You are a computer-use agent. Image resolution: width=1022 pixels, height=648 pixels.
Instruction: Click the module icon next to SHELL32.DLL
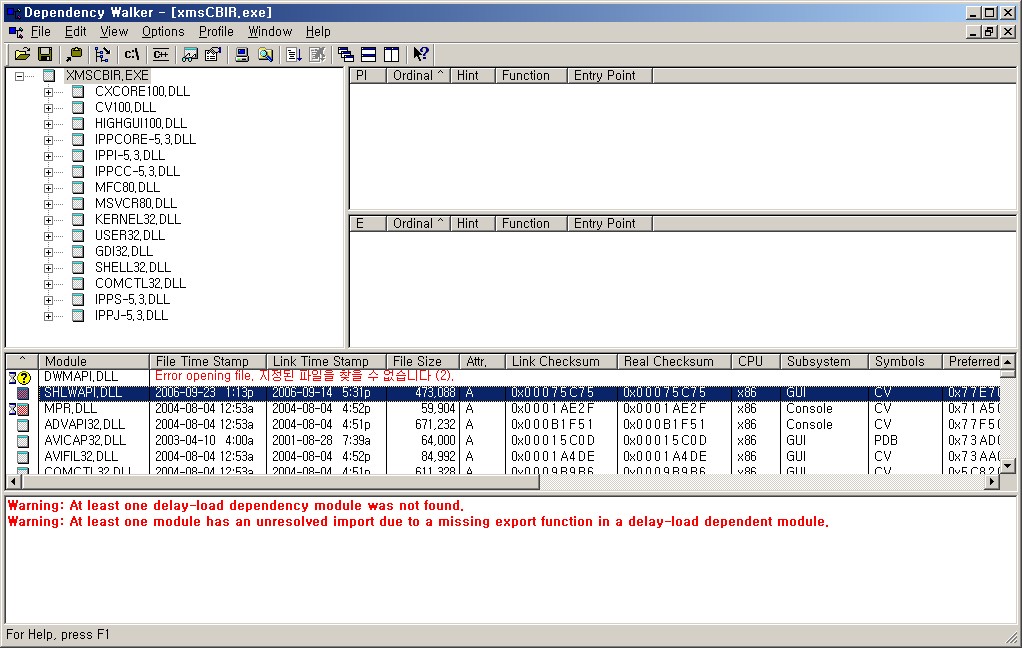(x=78, y=268)
